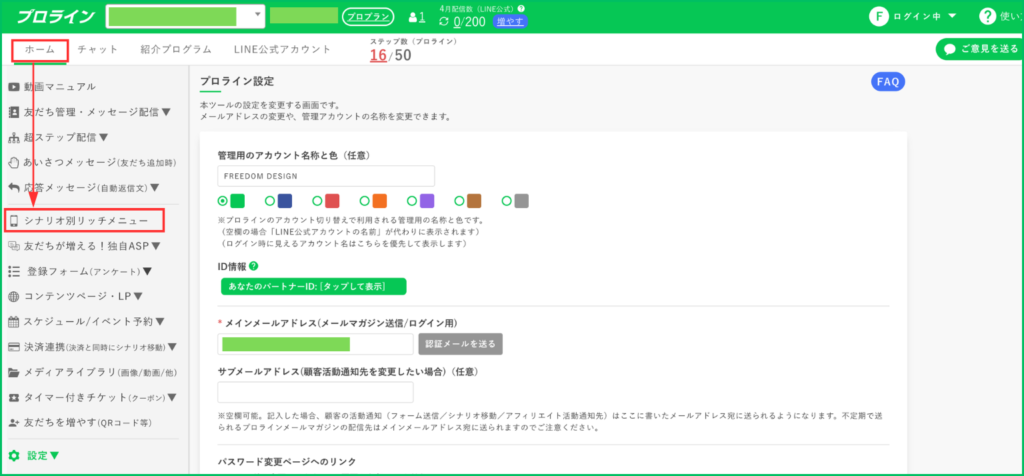Click the step count 16 link
Viewport: 1024px width, 476px height.
(378, 56)
